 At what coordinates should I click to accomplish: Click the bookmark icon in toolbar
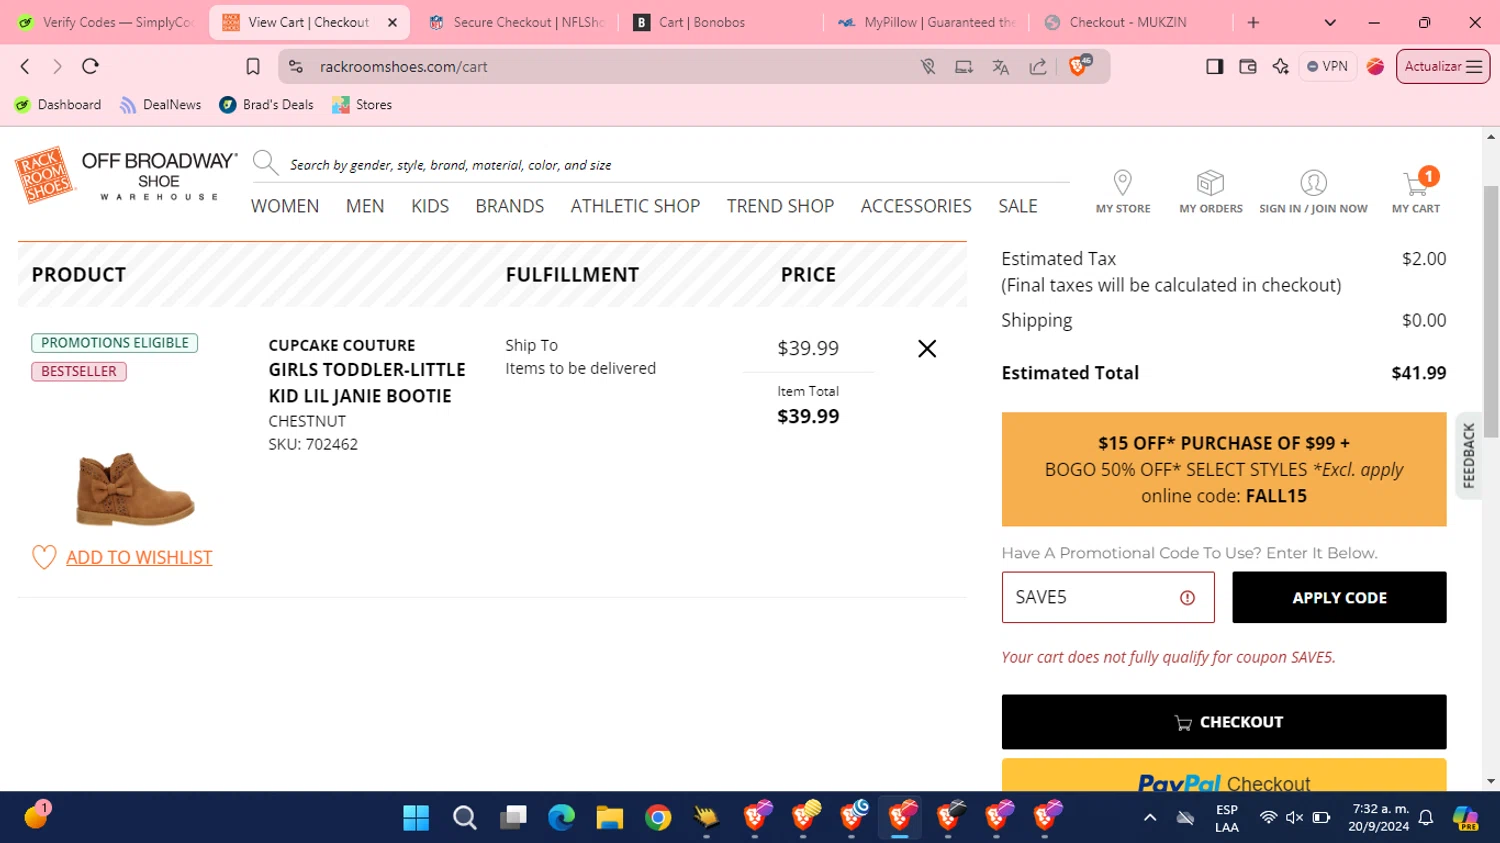click(x=253, y=66)
